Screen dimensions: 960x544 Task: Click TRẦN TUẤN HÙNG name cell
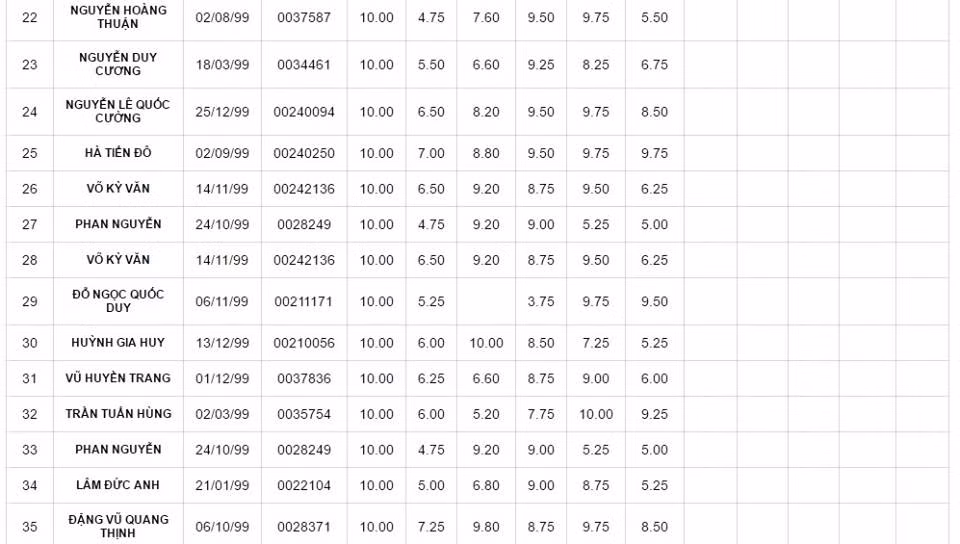pos(118,414)
